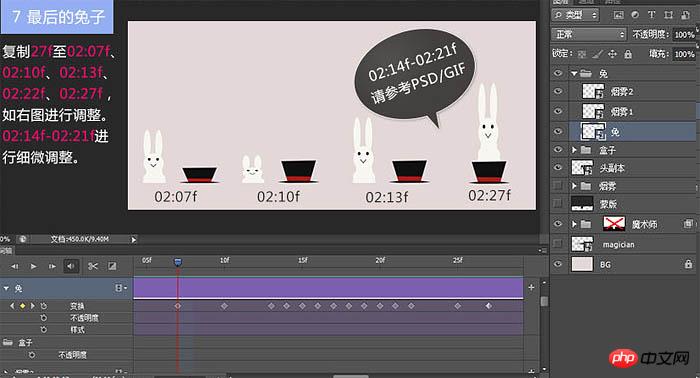Screen dimensions: 700x378
Task: Click the transition icon beside the scissors
Action: (112, 266)
